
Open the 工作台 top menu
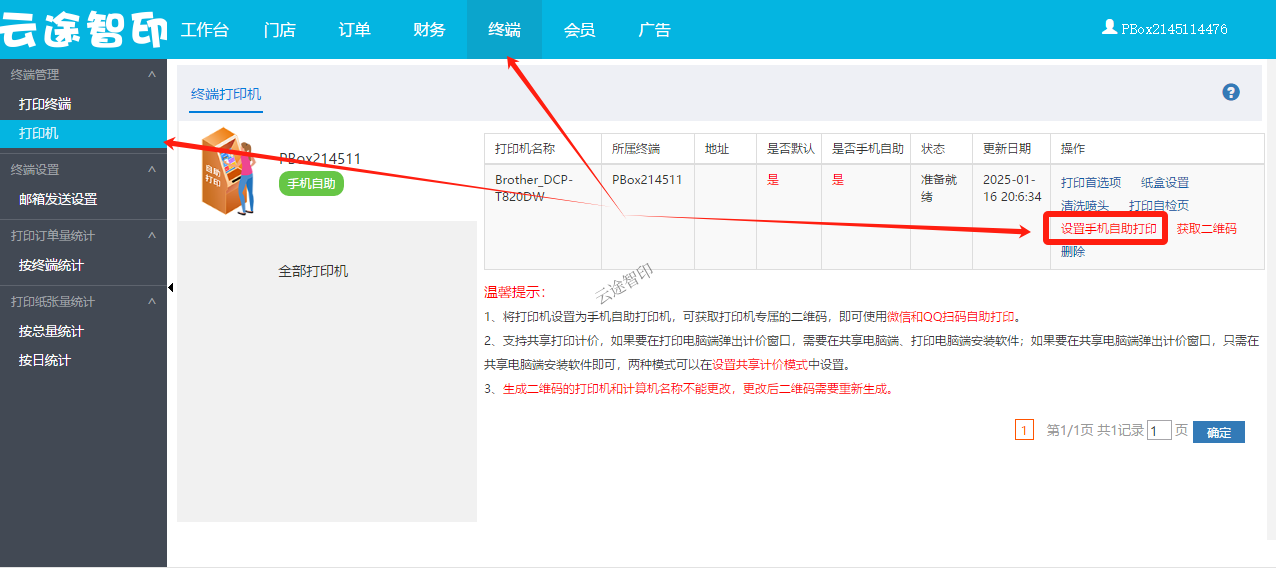(205, 30)
